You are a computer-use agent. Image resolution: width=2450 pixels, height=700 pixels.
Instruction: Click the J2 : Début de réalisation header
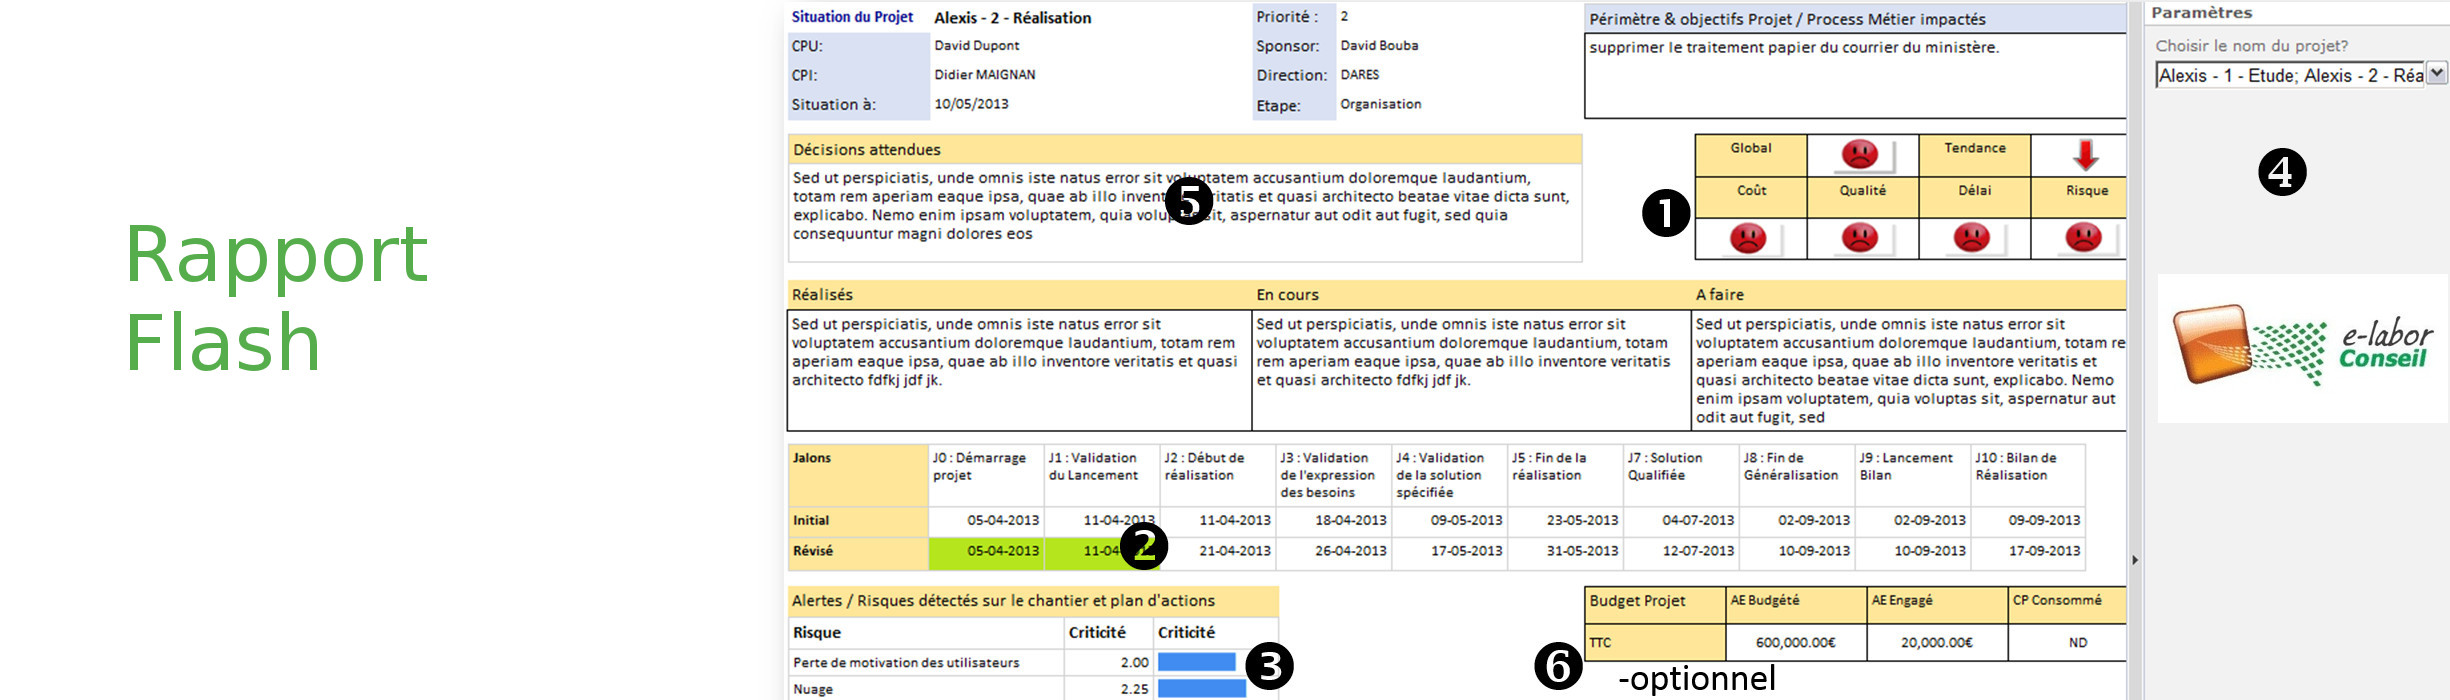coord(1217,475)
